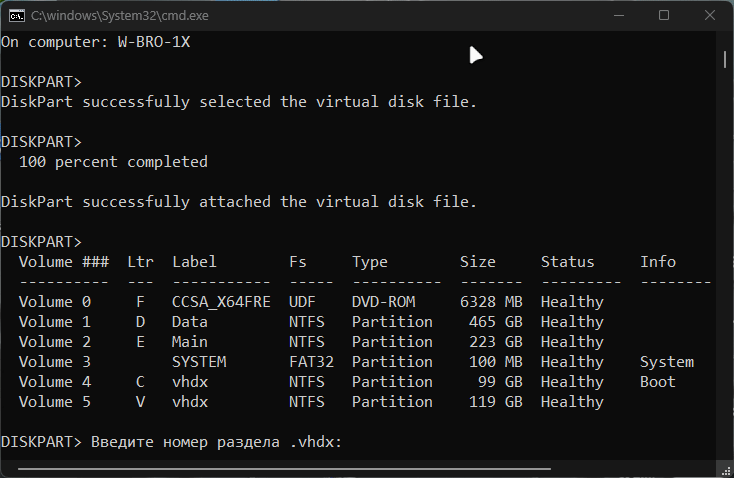This screenshot has height=478, width=734.
Task: Click the 'Main' label of Volume 2
Action: [x=190, y=342]
